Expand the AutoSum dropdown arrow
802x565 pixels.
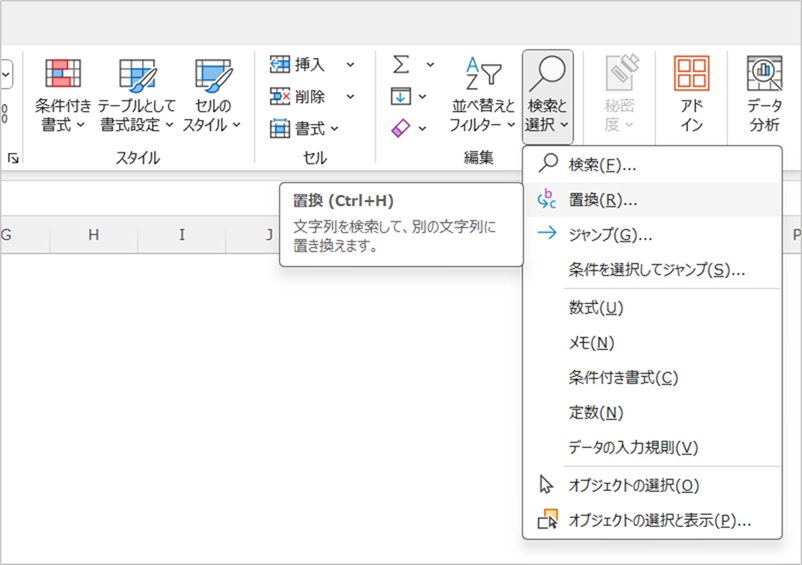[431, 64]
